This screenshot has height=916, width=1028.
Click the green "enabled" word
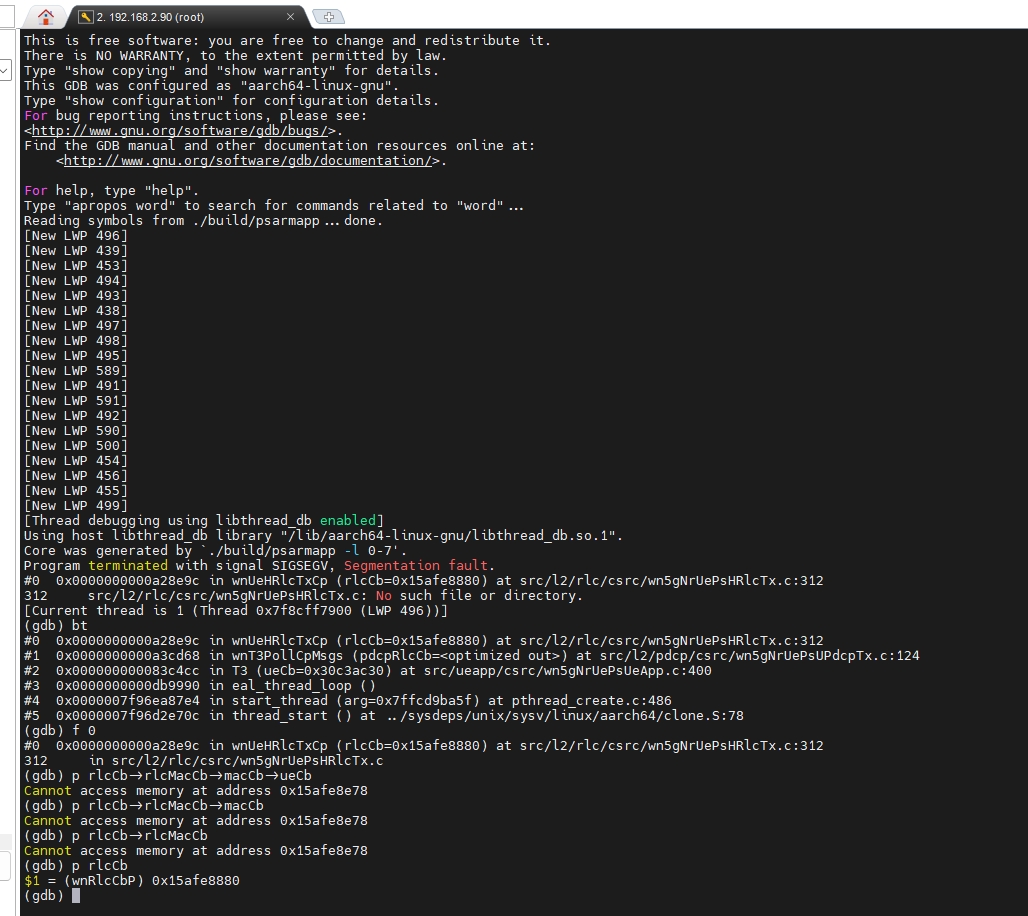pyautogui.click(x=349, y=521)
